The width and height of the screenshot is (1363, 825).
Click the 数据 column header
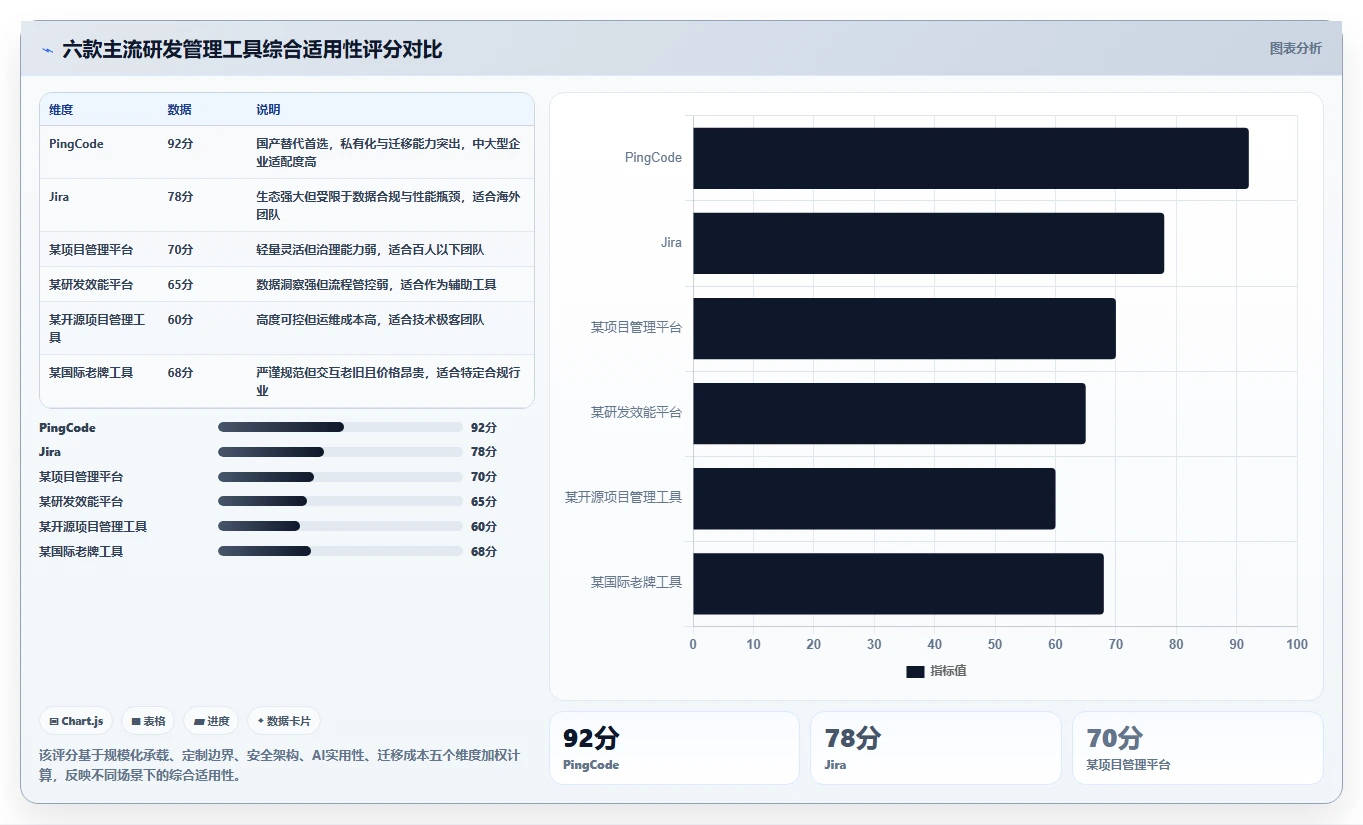[x=180, y=110]
